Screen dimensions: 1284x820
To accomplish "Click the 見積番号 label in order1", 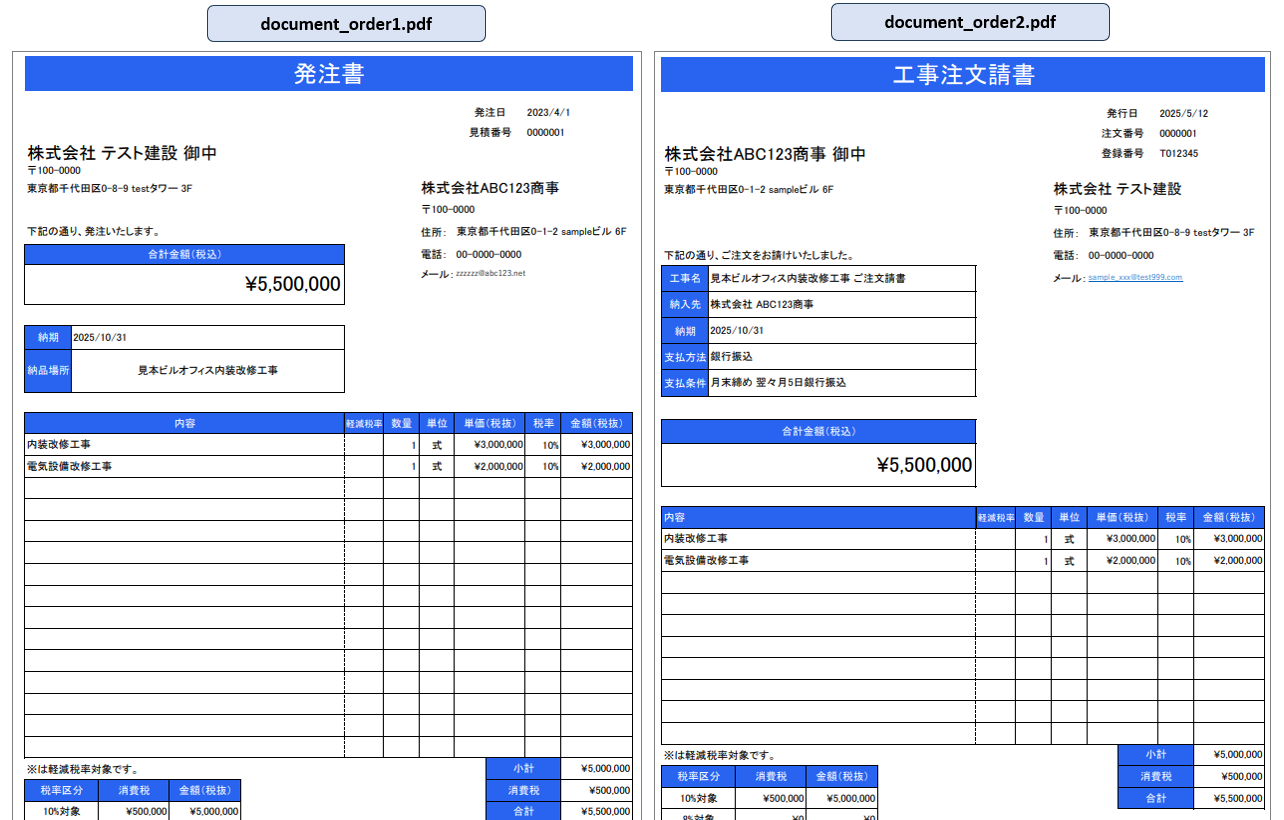I will (x=490, y=132).
